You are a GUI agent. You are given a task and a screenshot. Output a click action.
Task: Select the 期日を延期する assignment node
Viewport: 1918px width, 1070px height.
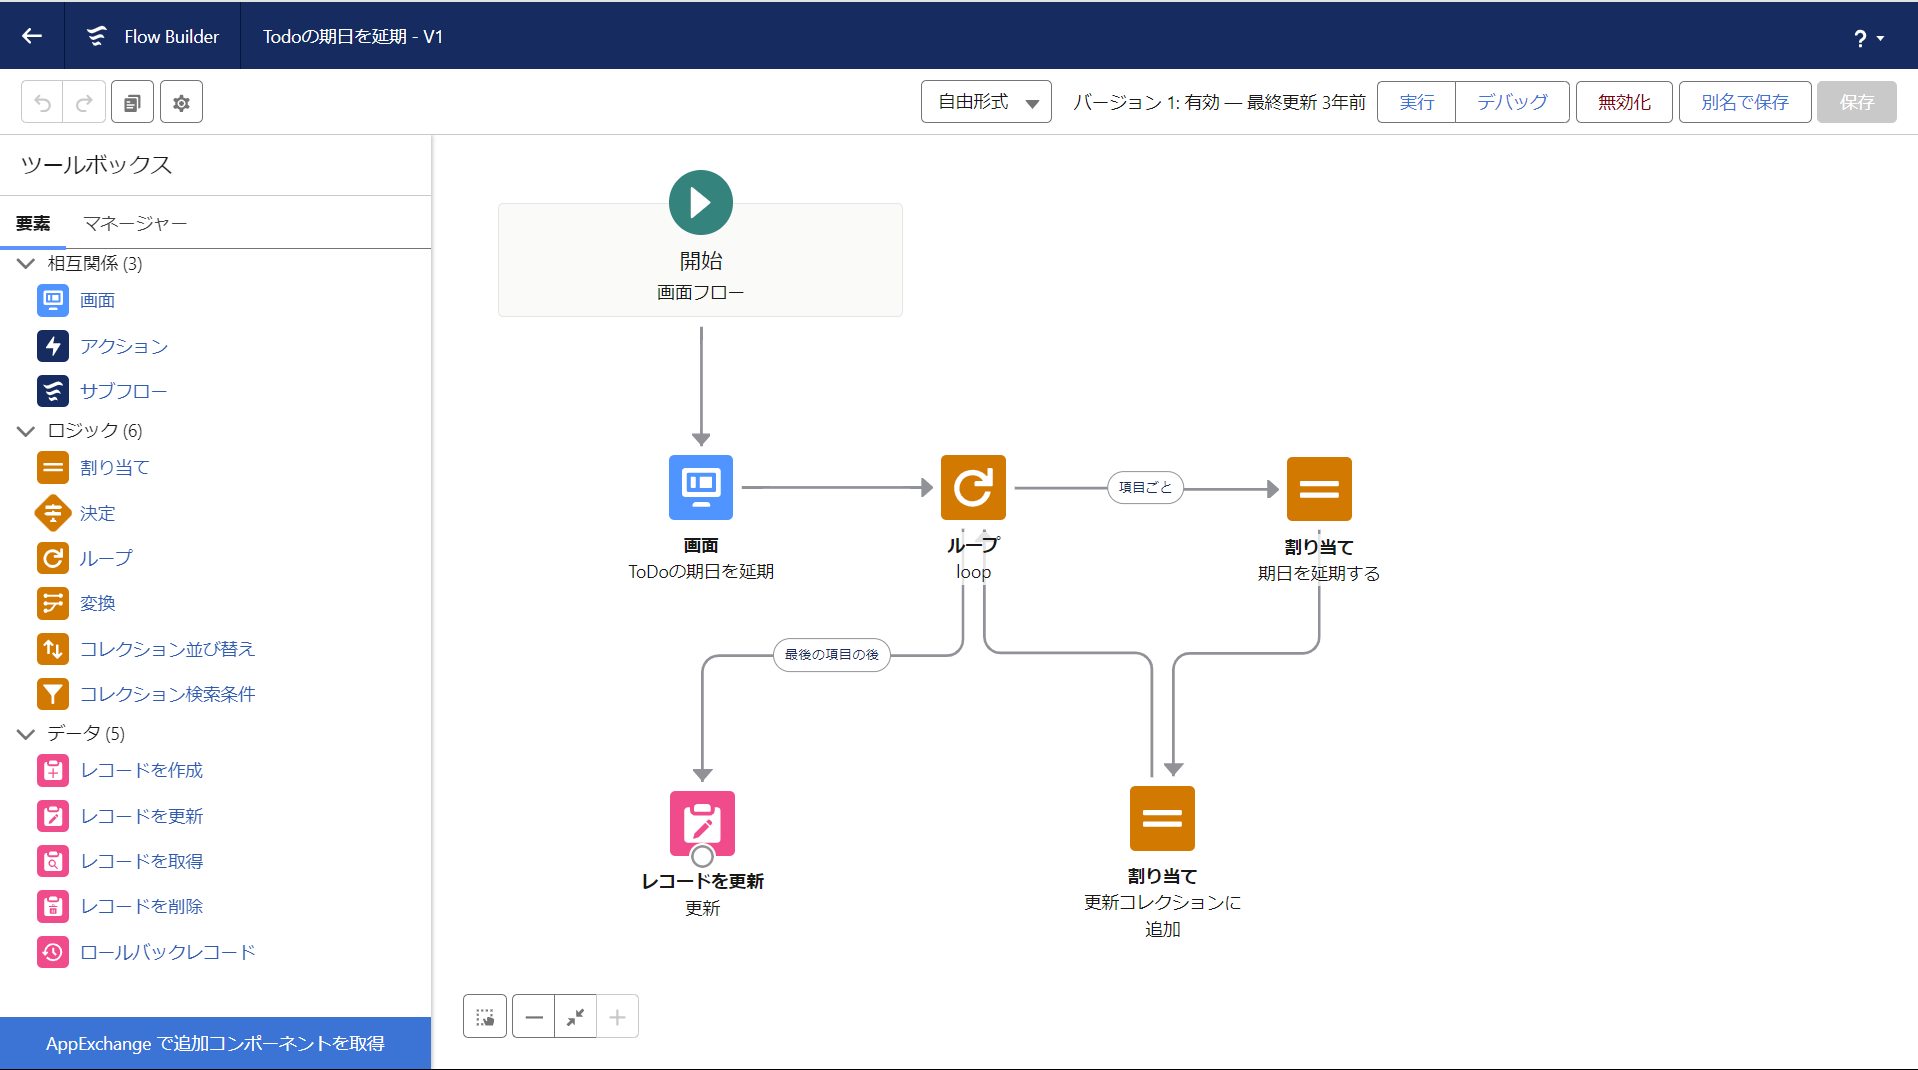(1319, 489)
